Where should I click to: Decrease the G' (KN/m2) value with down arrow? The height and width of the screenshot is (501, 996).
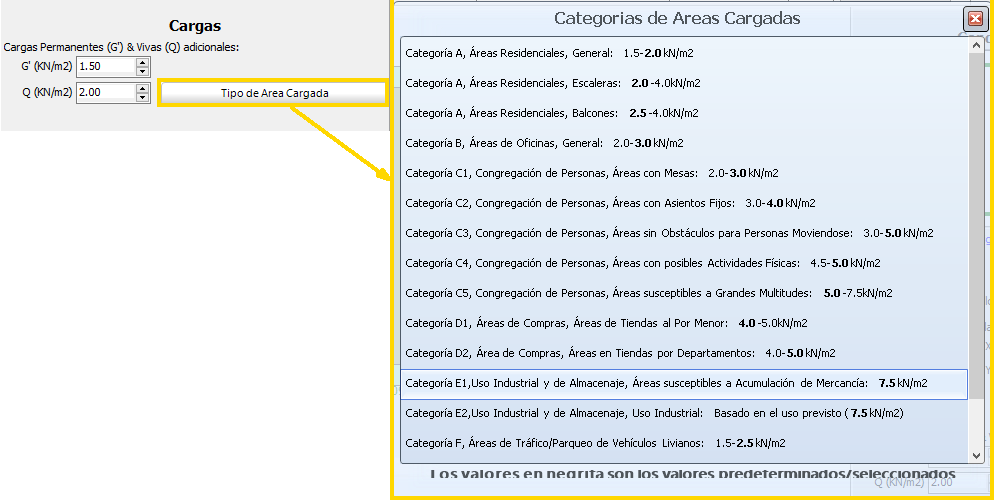pyautogui.click(x=142, y=71)
